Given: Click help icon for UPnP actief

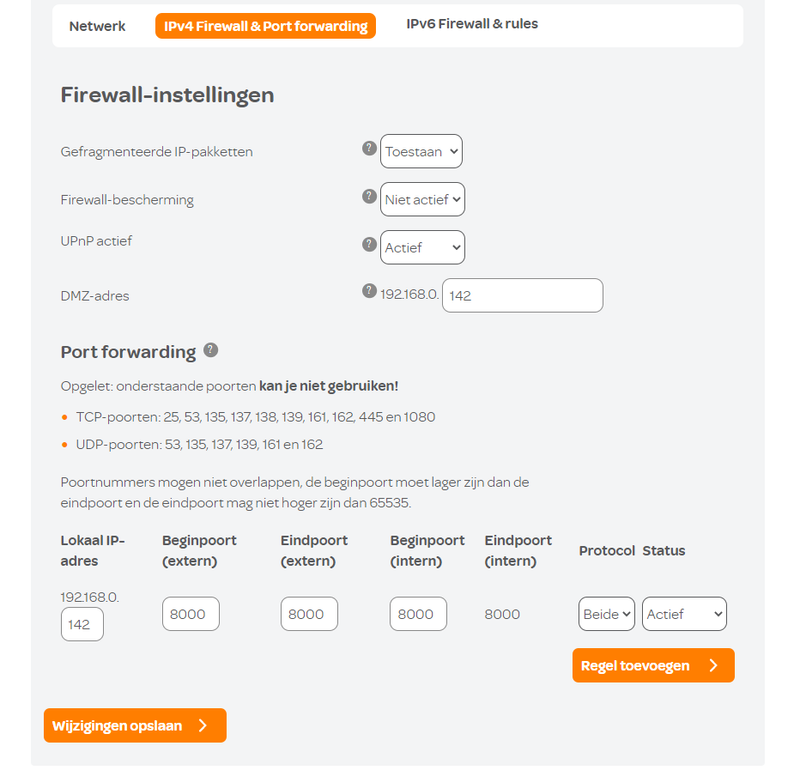Looking at the screenshot, I should (369, 243).
